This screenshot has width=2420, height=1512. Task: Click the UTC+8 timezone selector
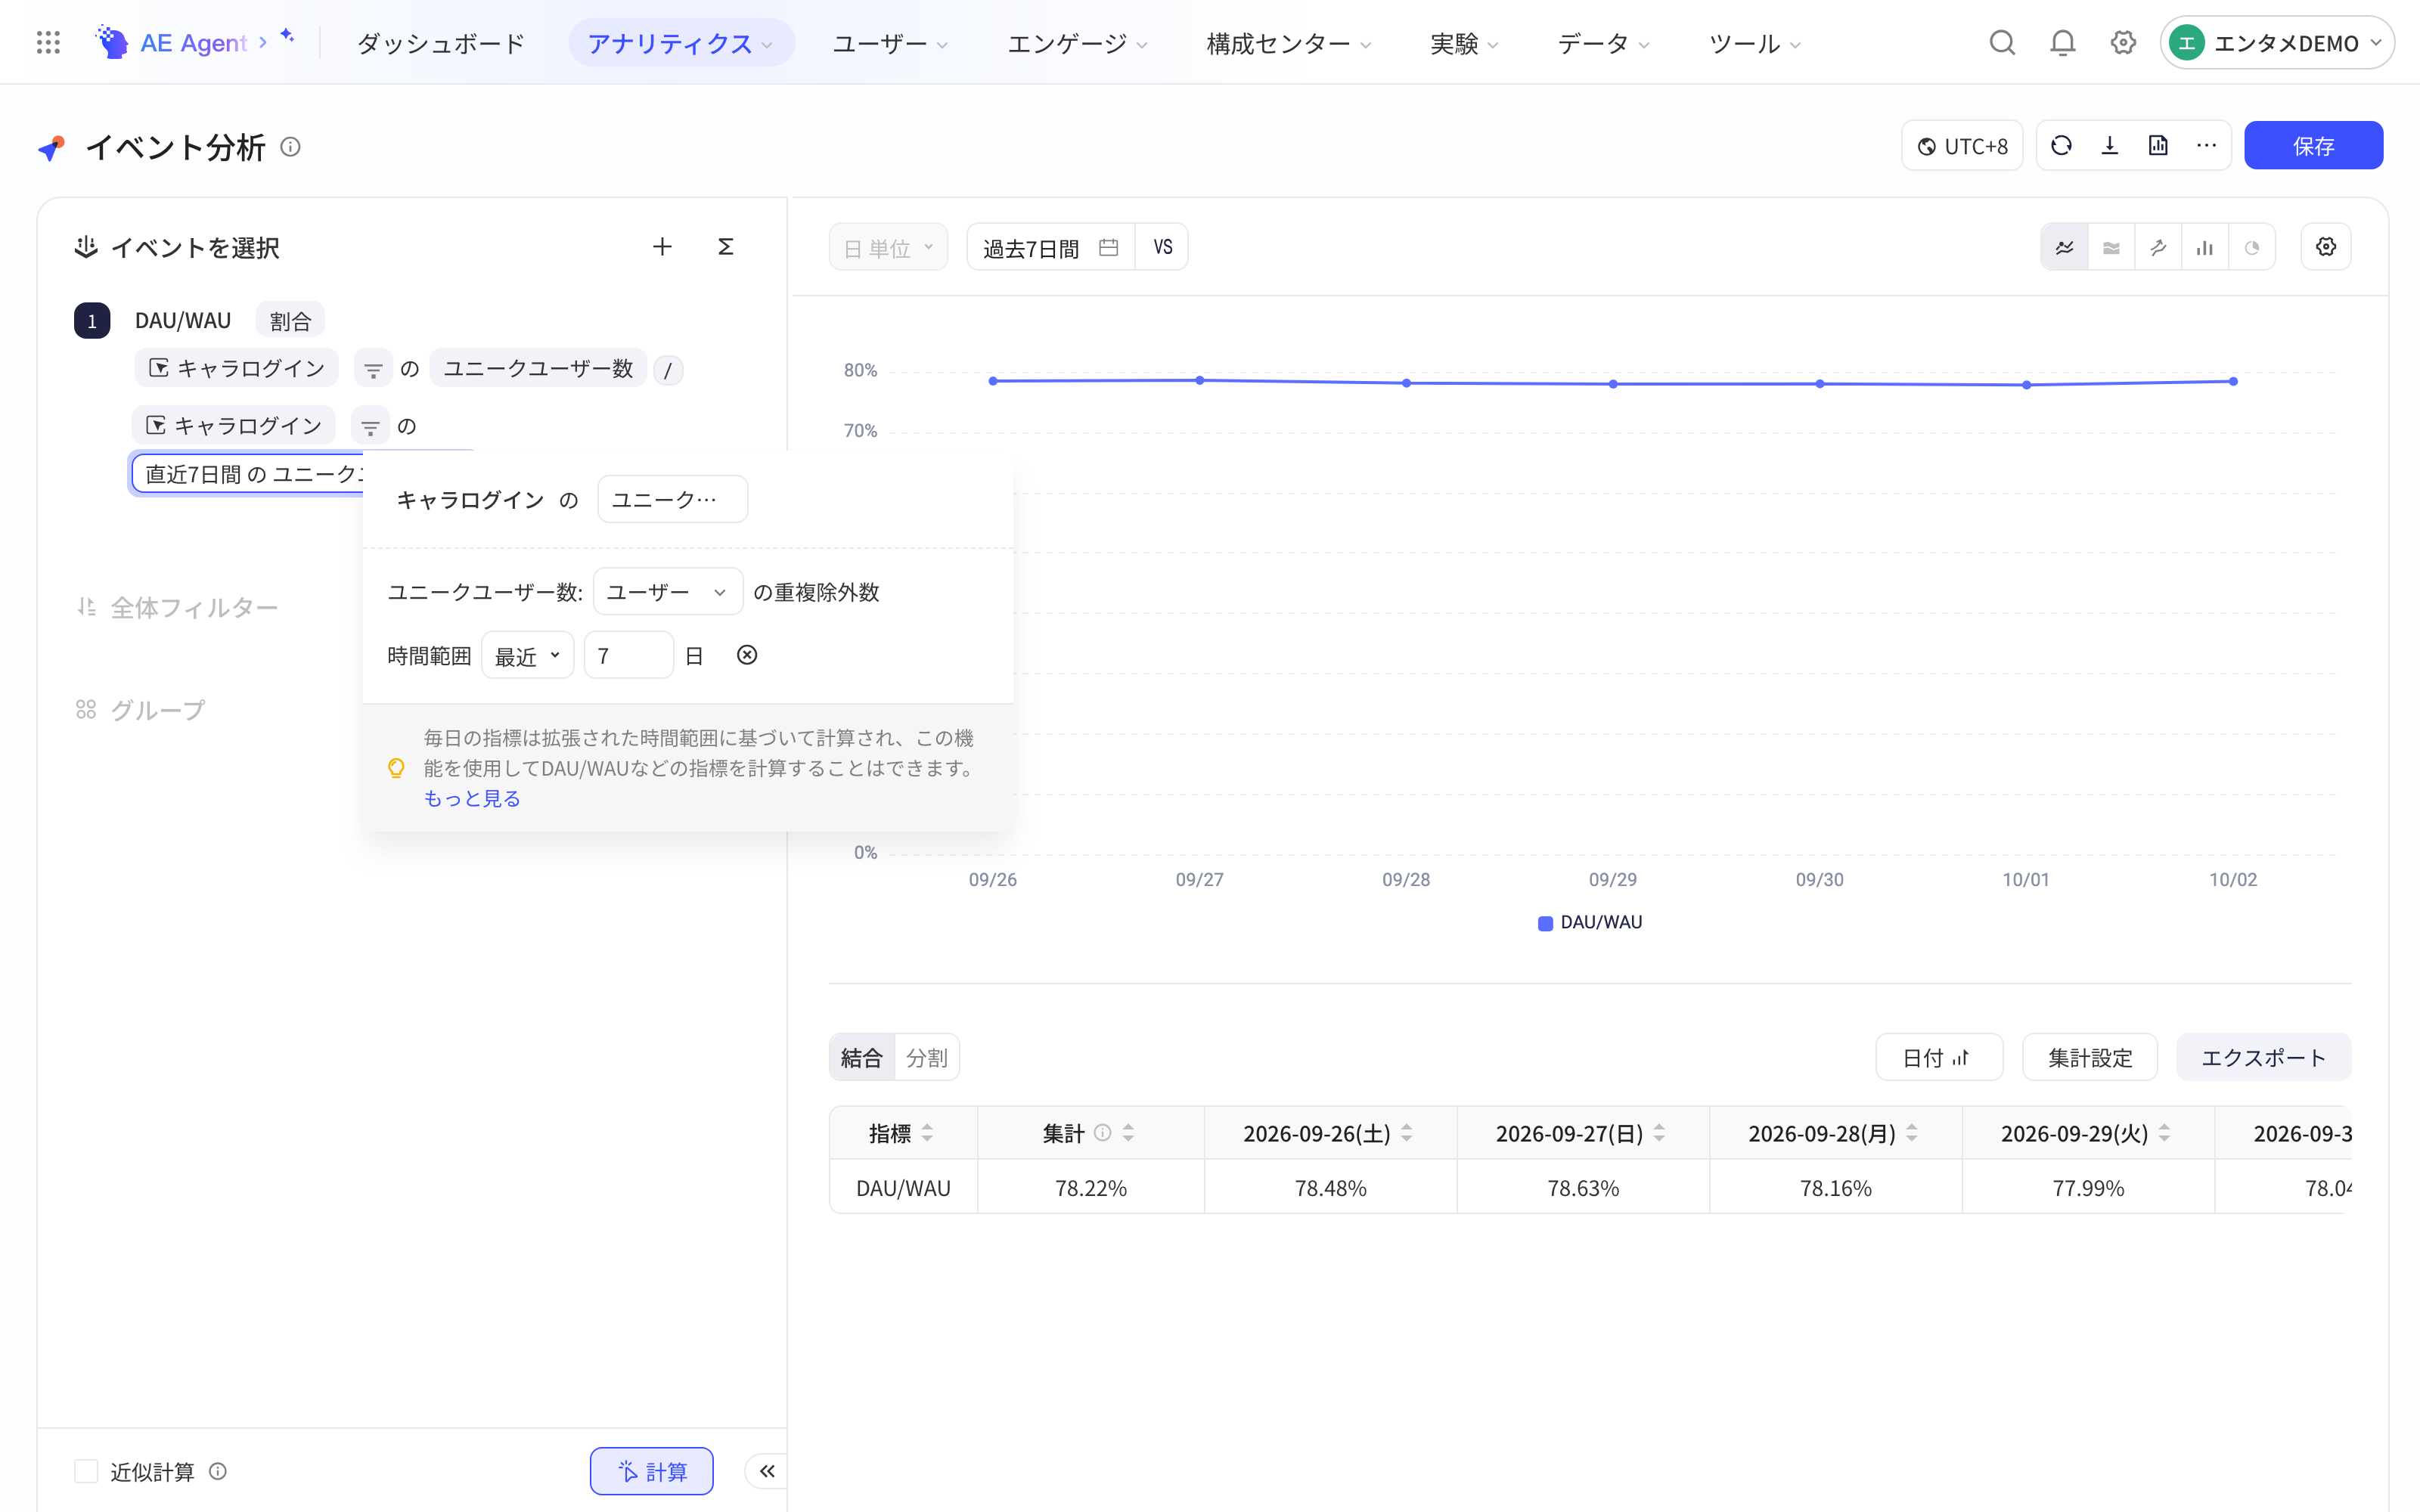1962,146
